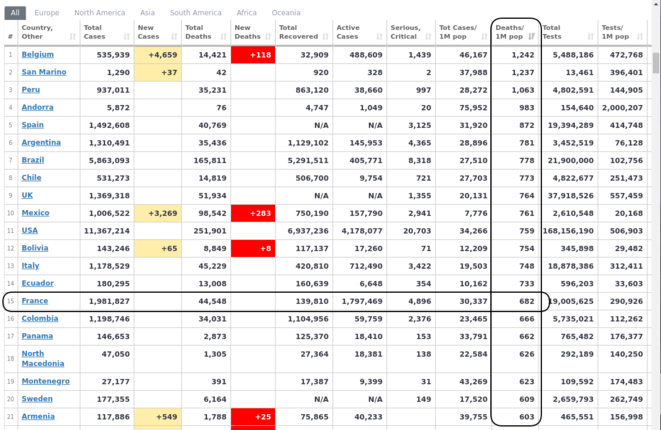Sort by Country column sort icon

click(x=73, y=37)
